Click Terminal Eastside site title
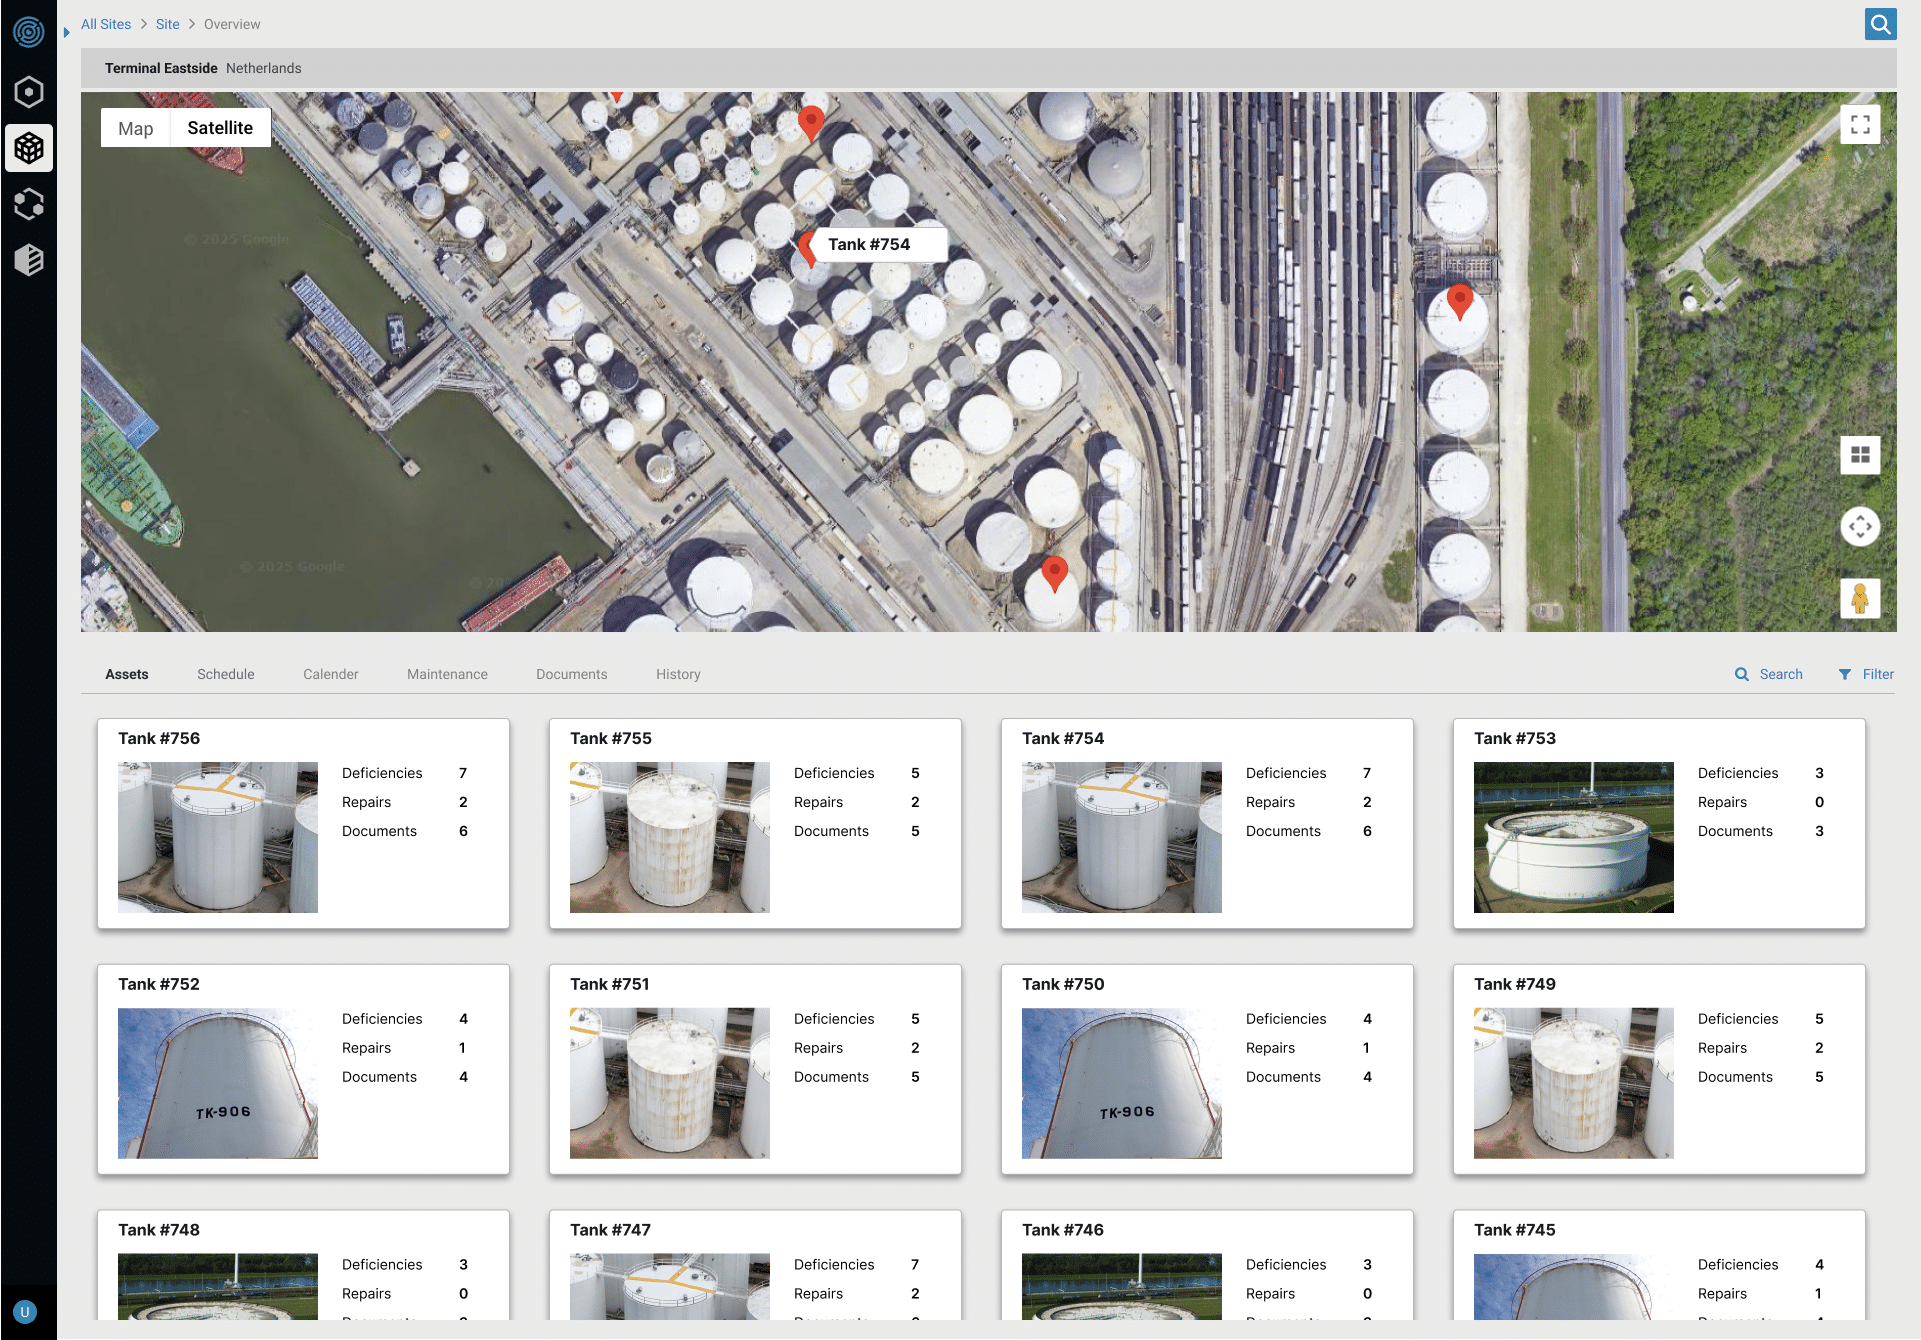This screenshot has height=1340, width=1921. click(161, 68)
